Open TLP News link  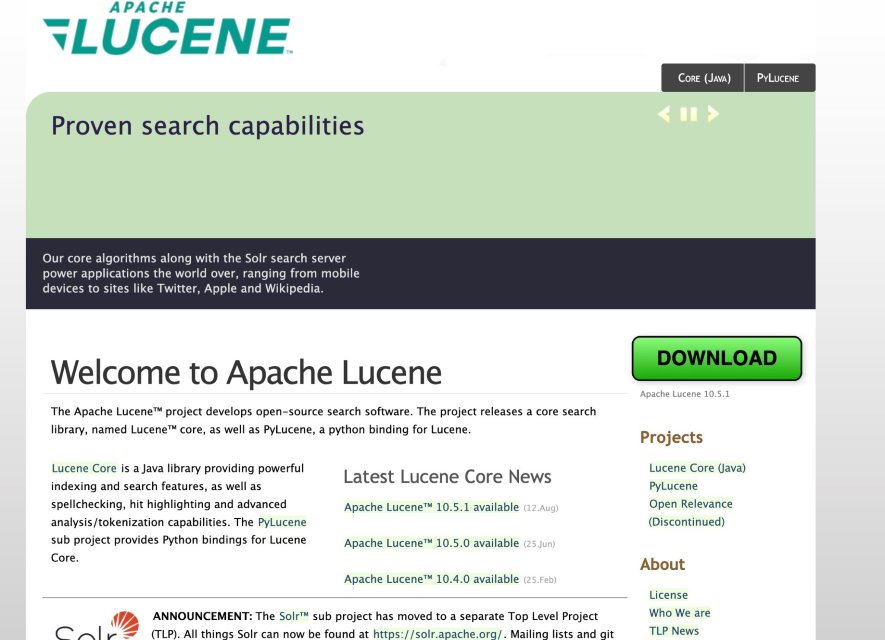click(674, 631)
